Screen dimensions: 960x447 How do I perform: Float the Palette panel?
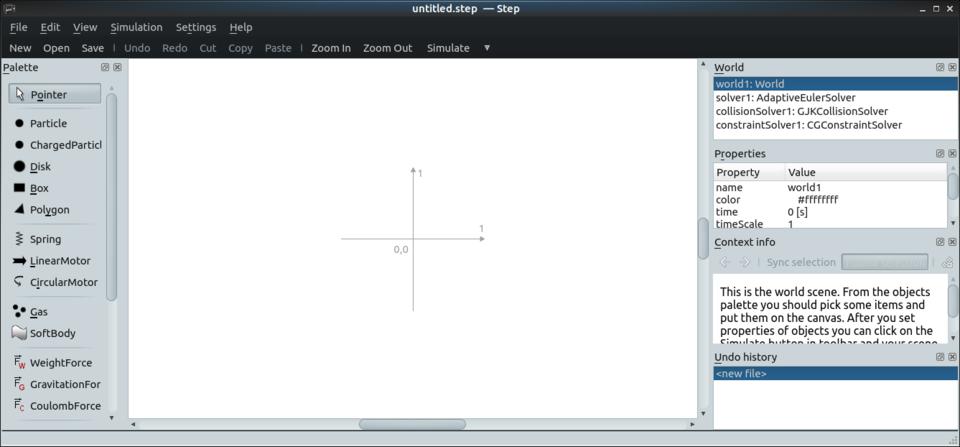coord(105,67)
